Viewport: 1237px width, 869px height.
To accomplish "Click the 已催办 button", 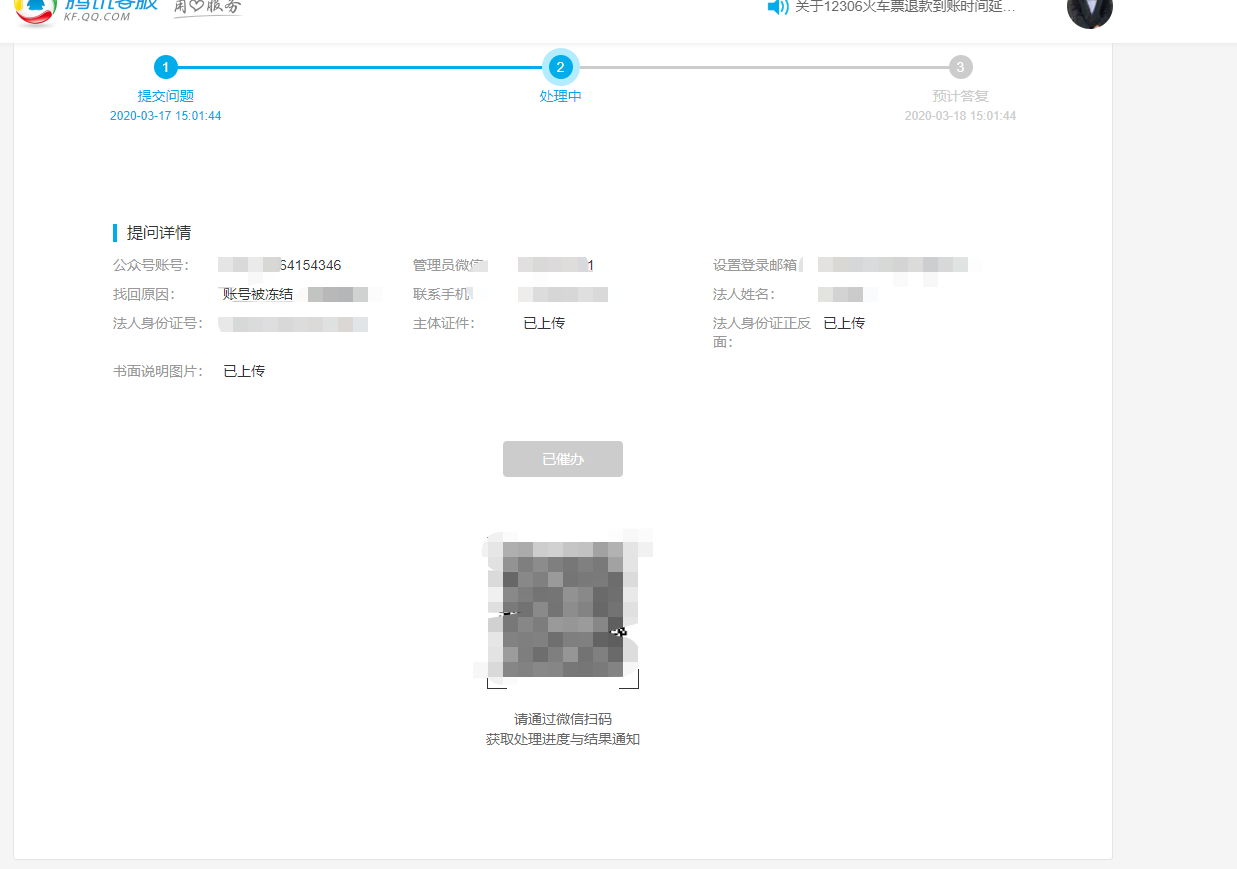I will point(563,459).
